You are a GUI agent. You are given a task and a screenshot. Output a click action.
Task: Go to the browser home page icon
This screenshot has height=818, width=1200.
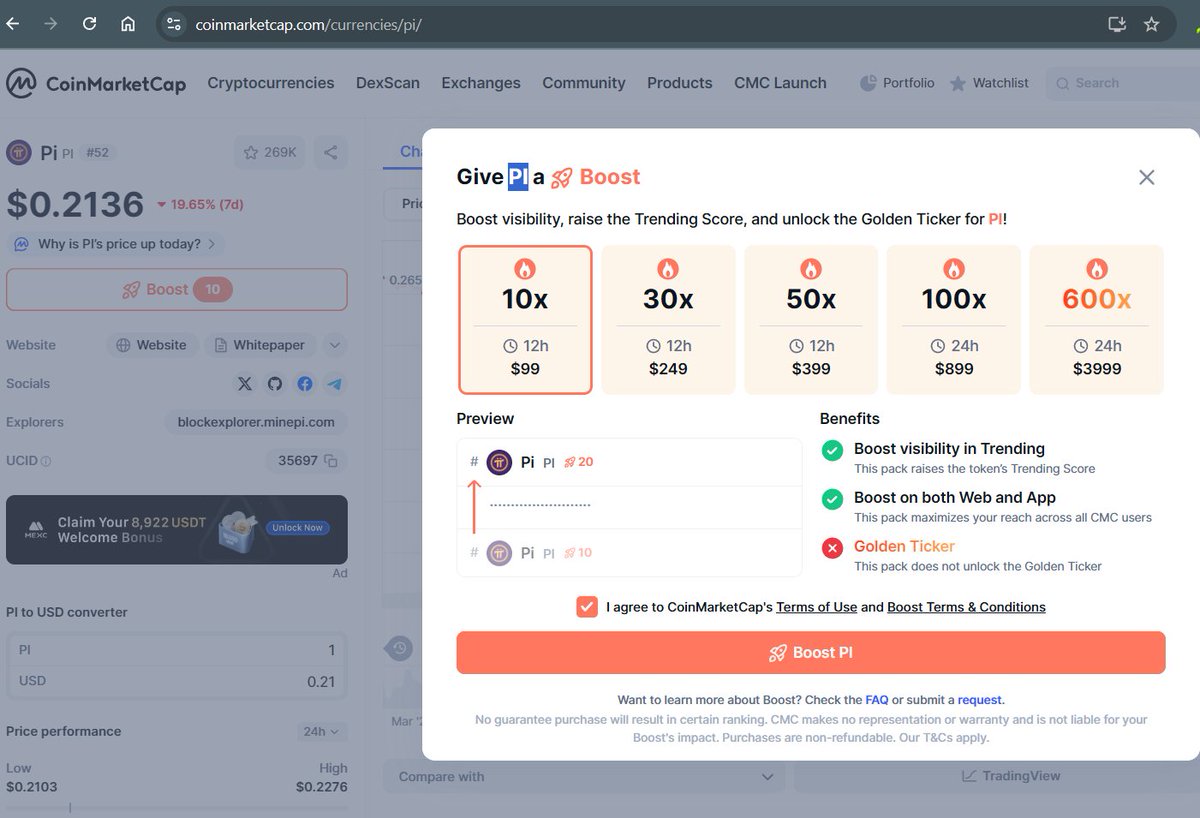[128, 24]
